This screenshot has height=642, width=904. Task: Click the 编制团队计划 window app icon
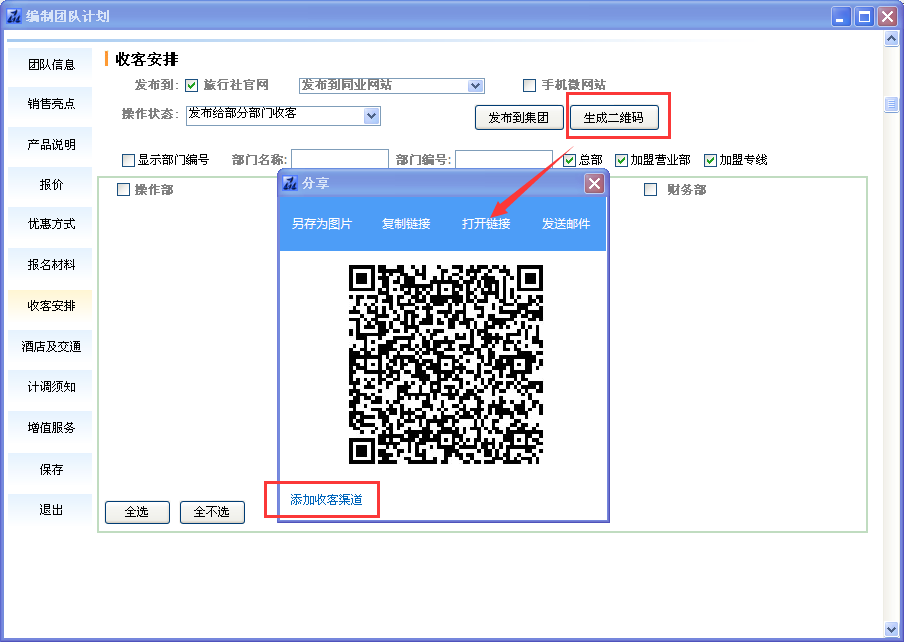coord(13,16)
